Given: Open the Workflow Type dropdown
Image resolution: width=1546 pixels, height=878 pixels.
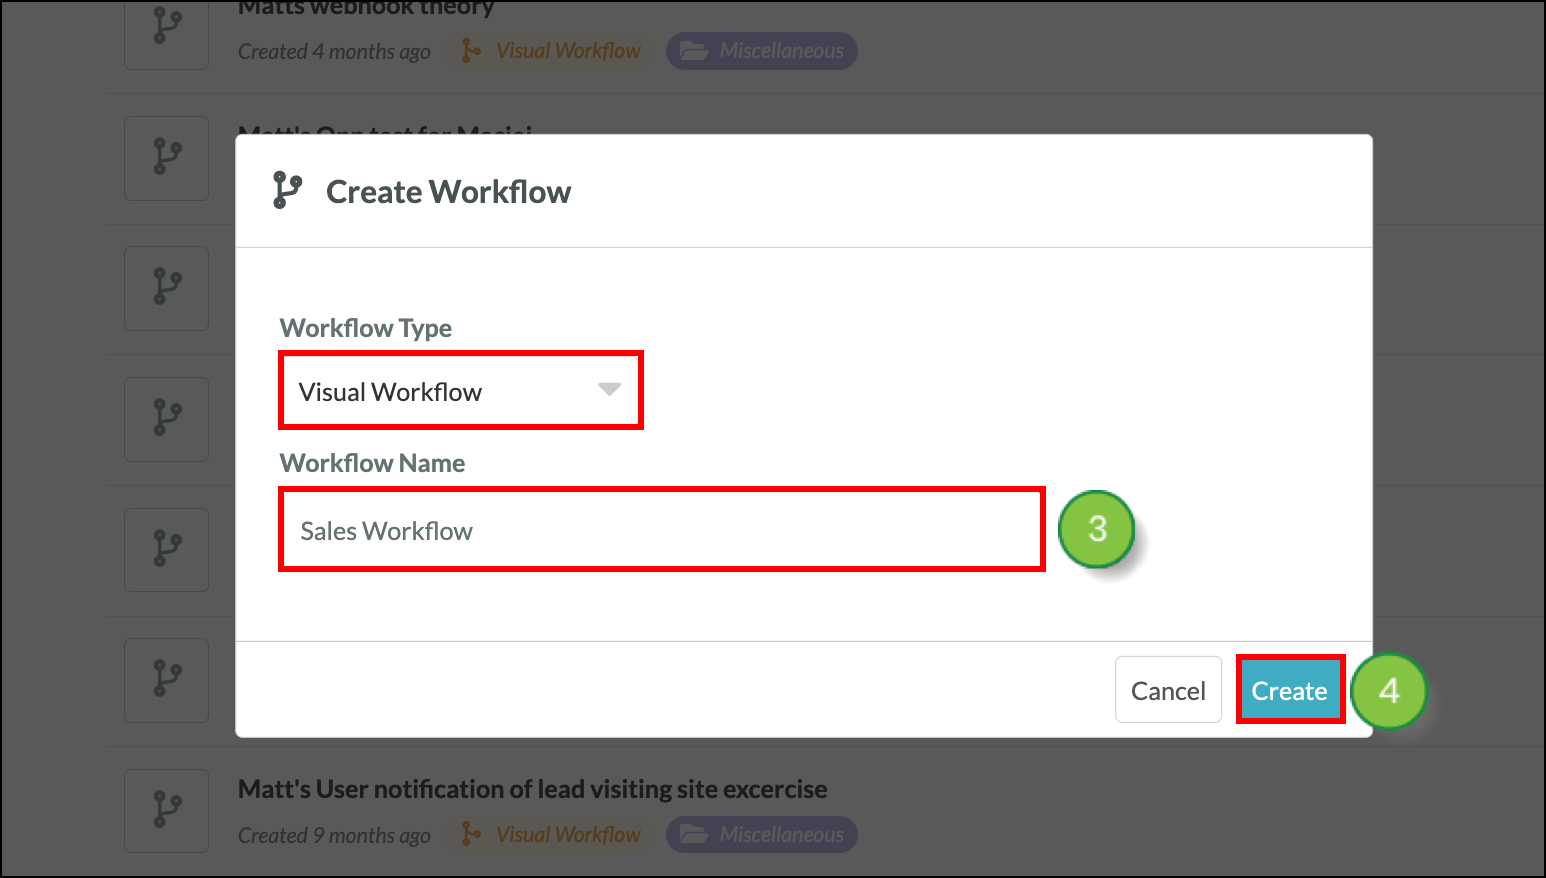Looking at the screenshot, I should tap(460, 391).
